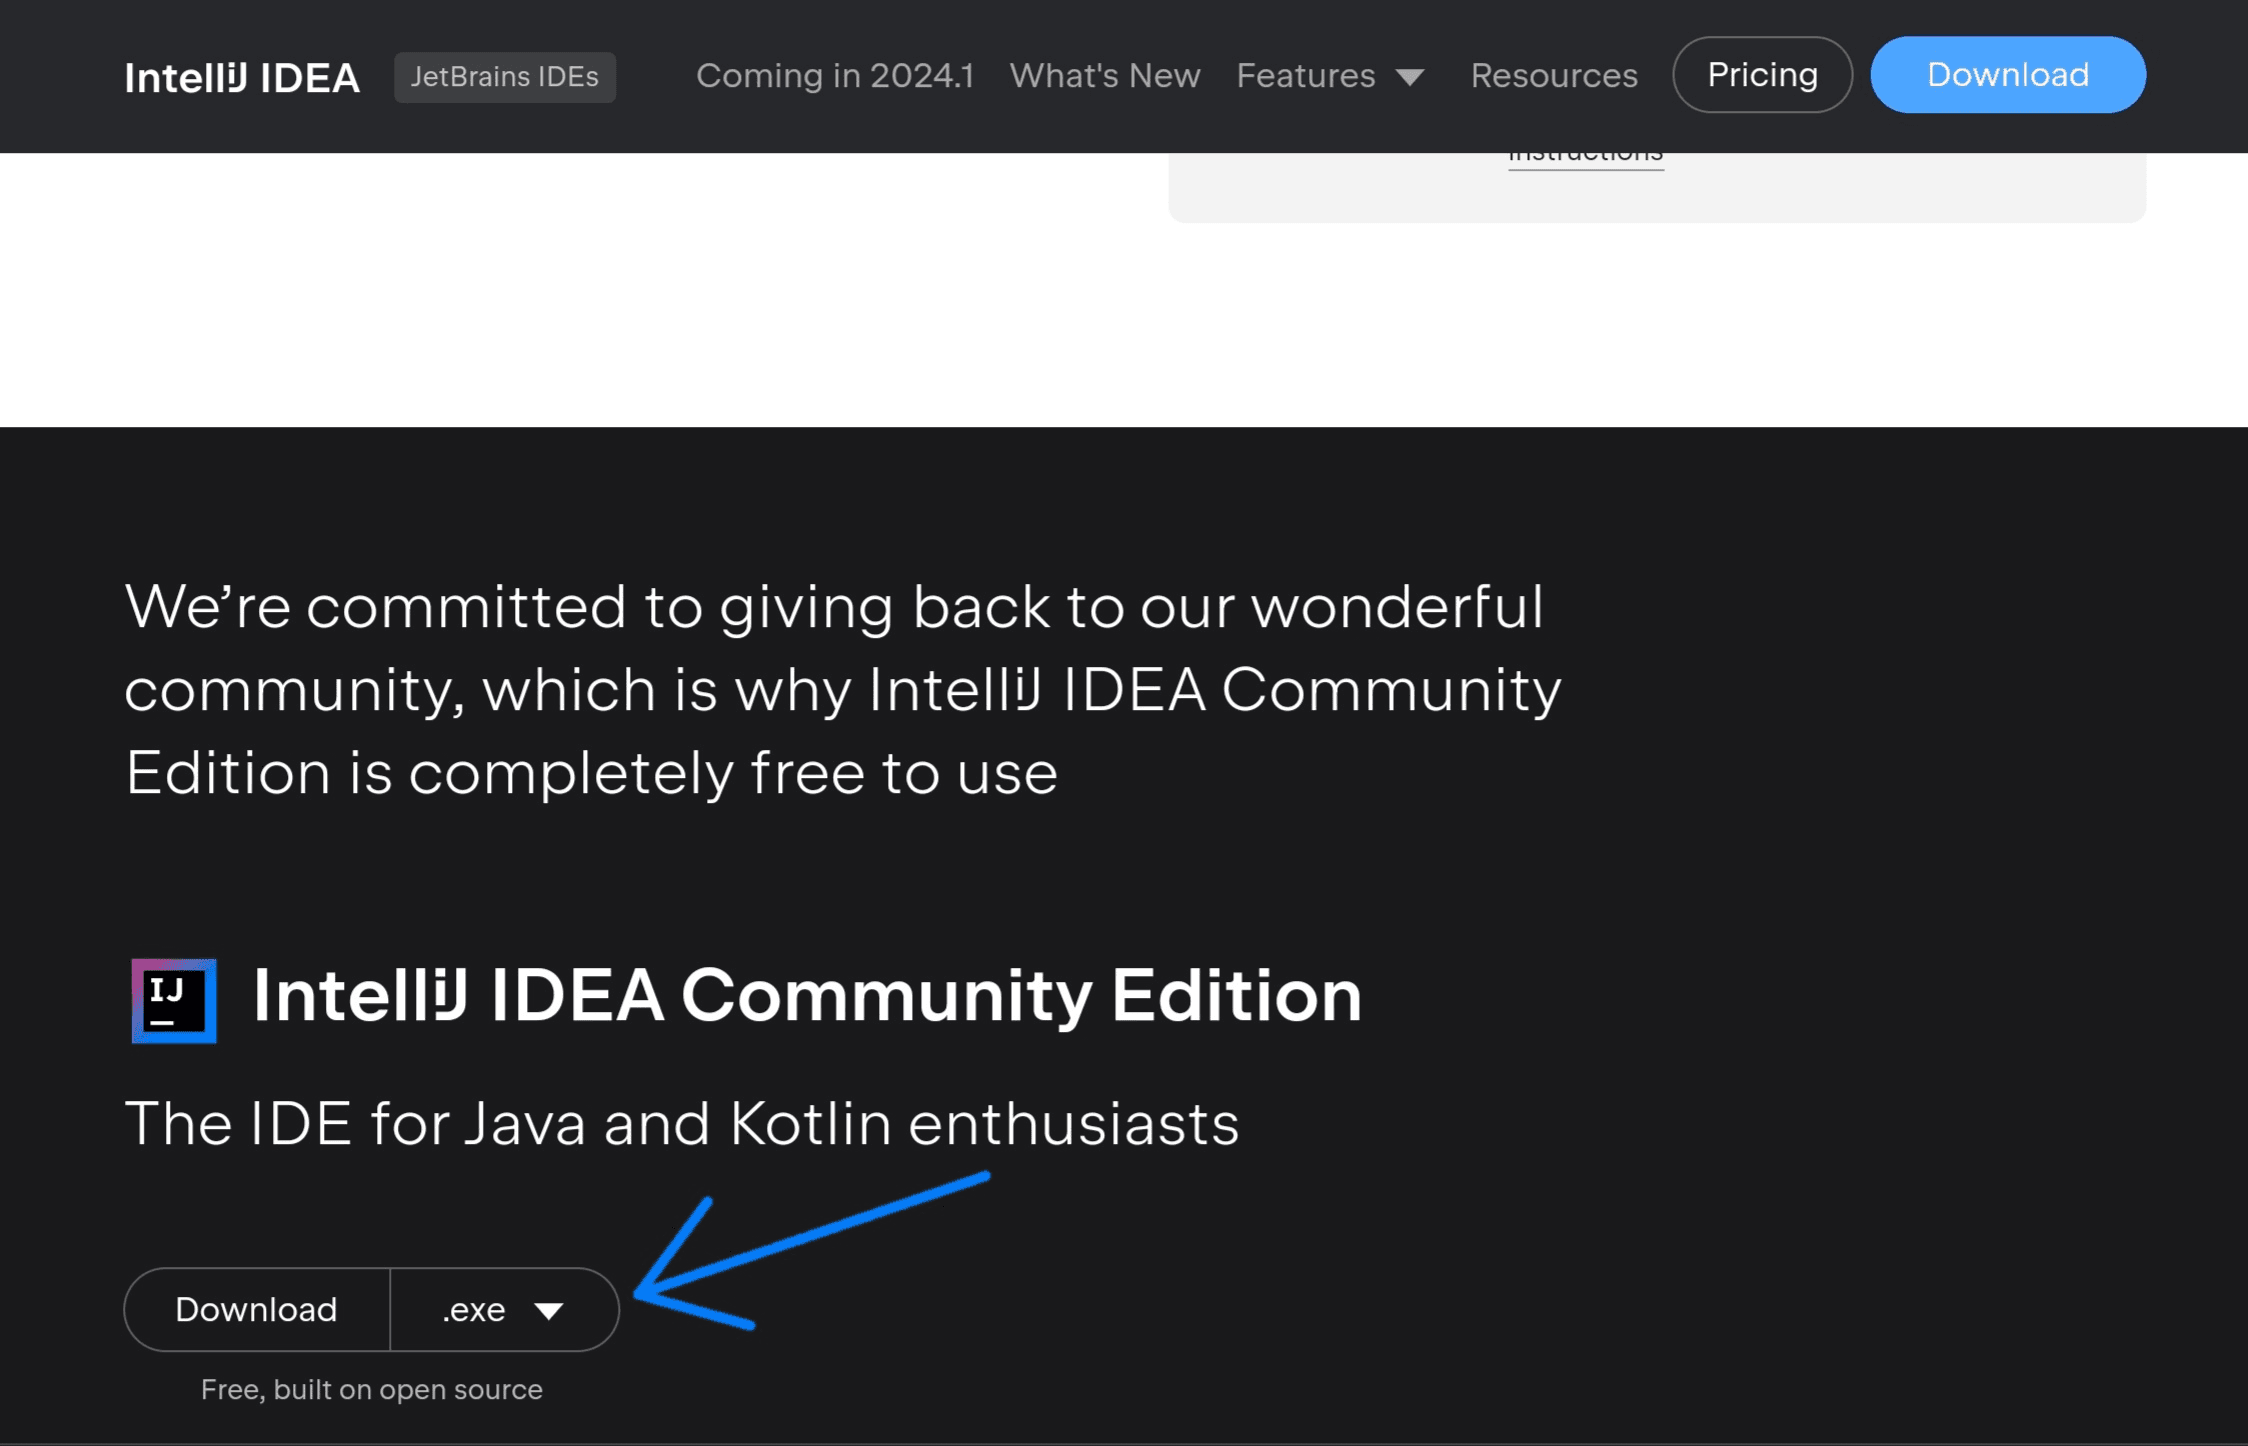Image resolution: width=2248 pixels, height=1446 pixels.
Task: Go to What's New
Action: tap(1105, 76)
